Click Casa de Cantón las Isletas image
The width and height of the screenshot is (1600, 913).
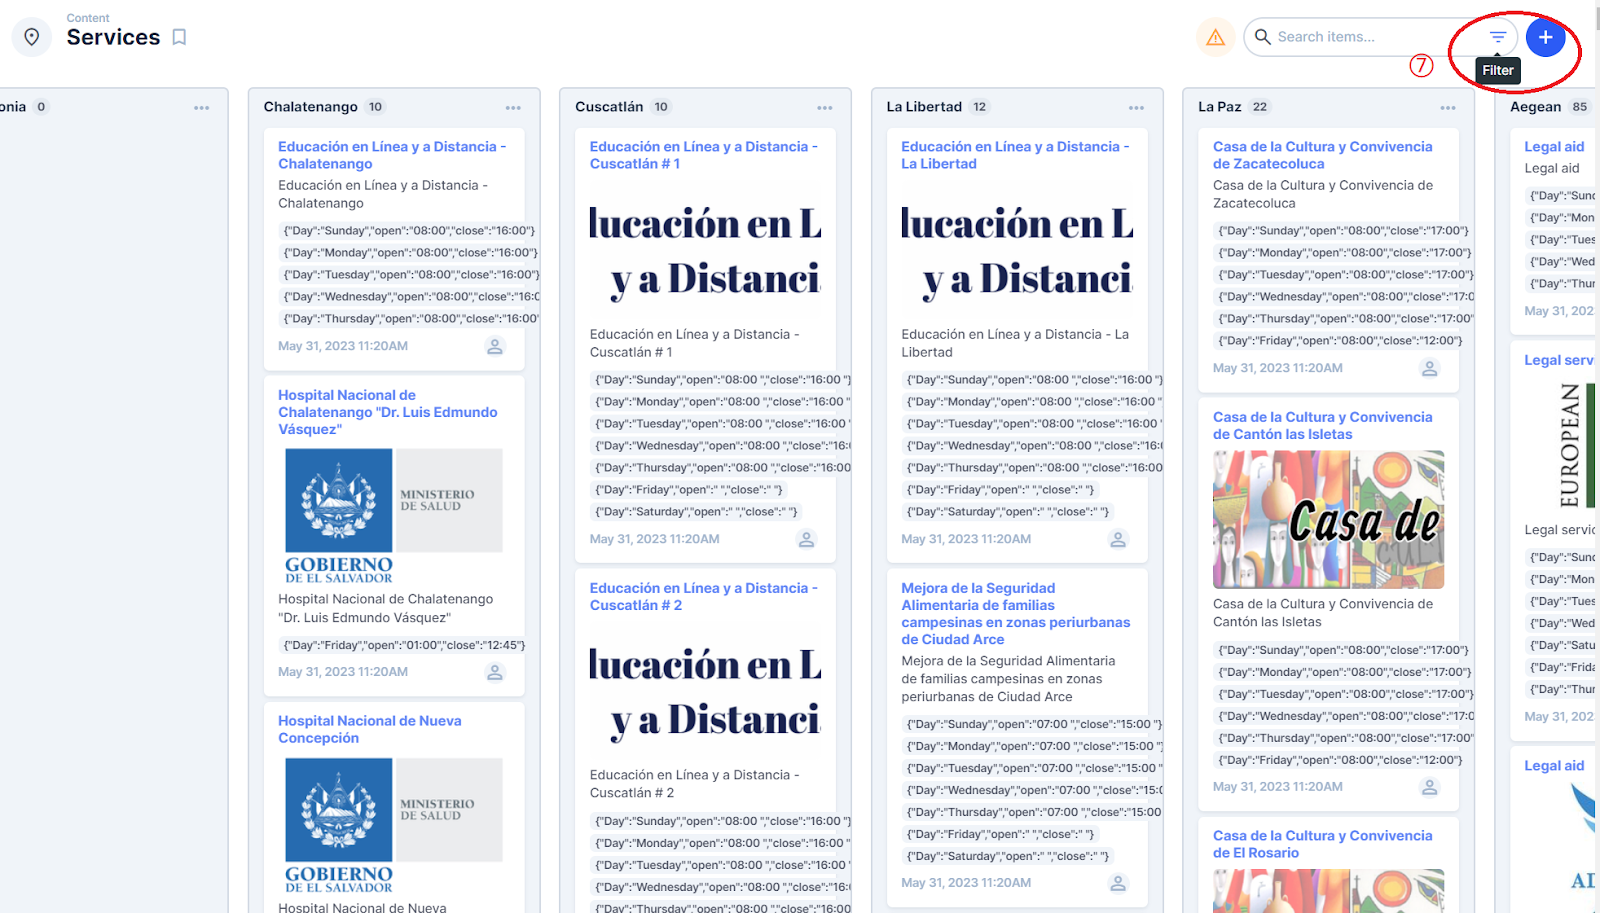1328,519
